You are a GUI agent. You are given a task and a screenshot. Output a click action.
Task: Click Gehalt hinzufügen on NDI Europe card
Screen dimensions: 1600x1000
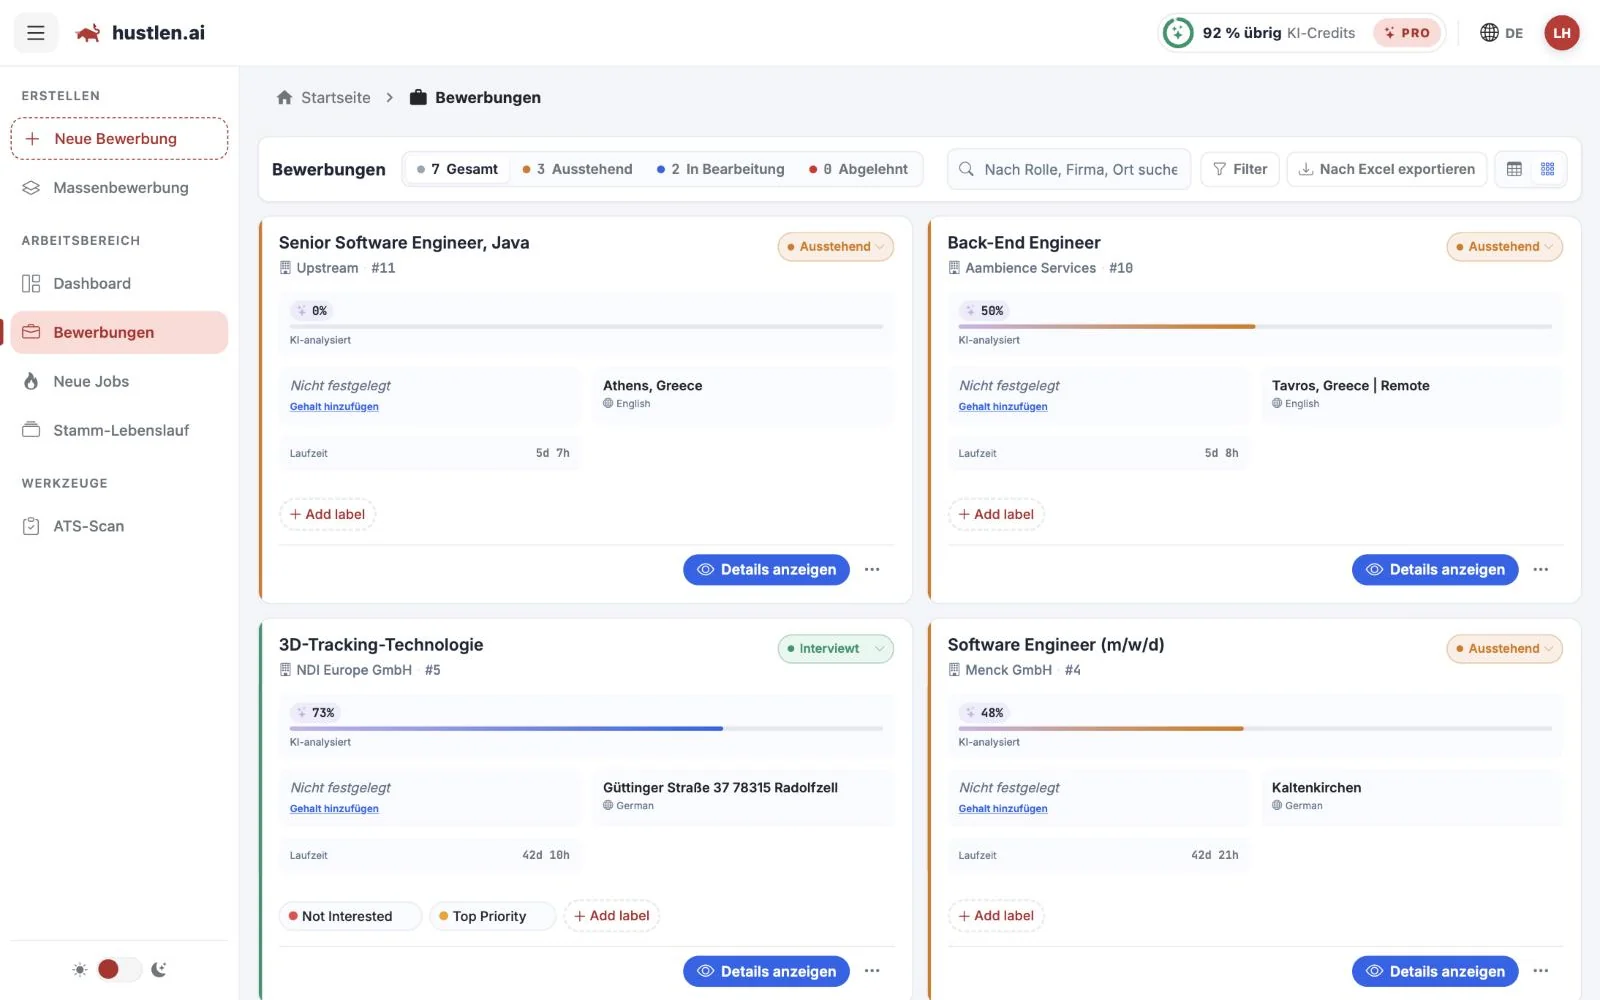(334, 809)
